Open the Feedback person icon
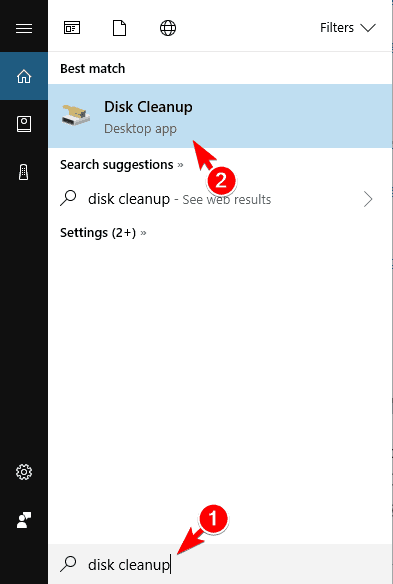This screenshot has height=584, width=393. [24, 520]
